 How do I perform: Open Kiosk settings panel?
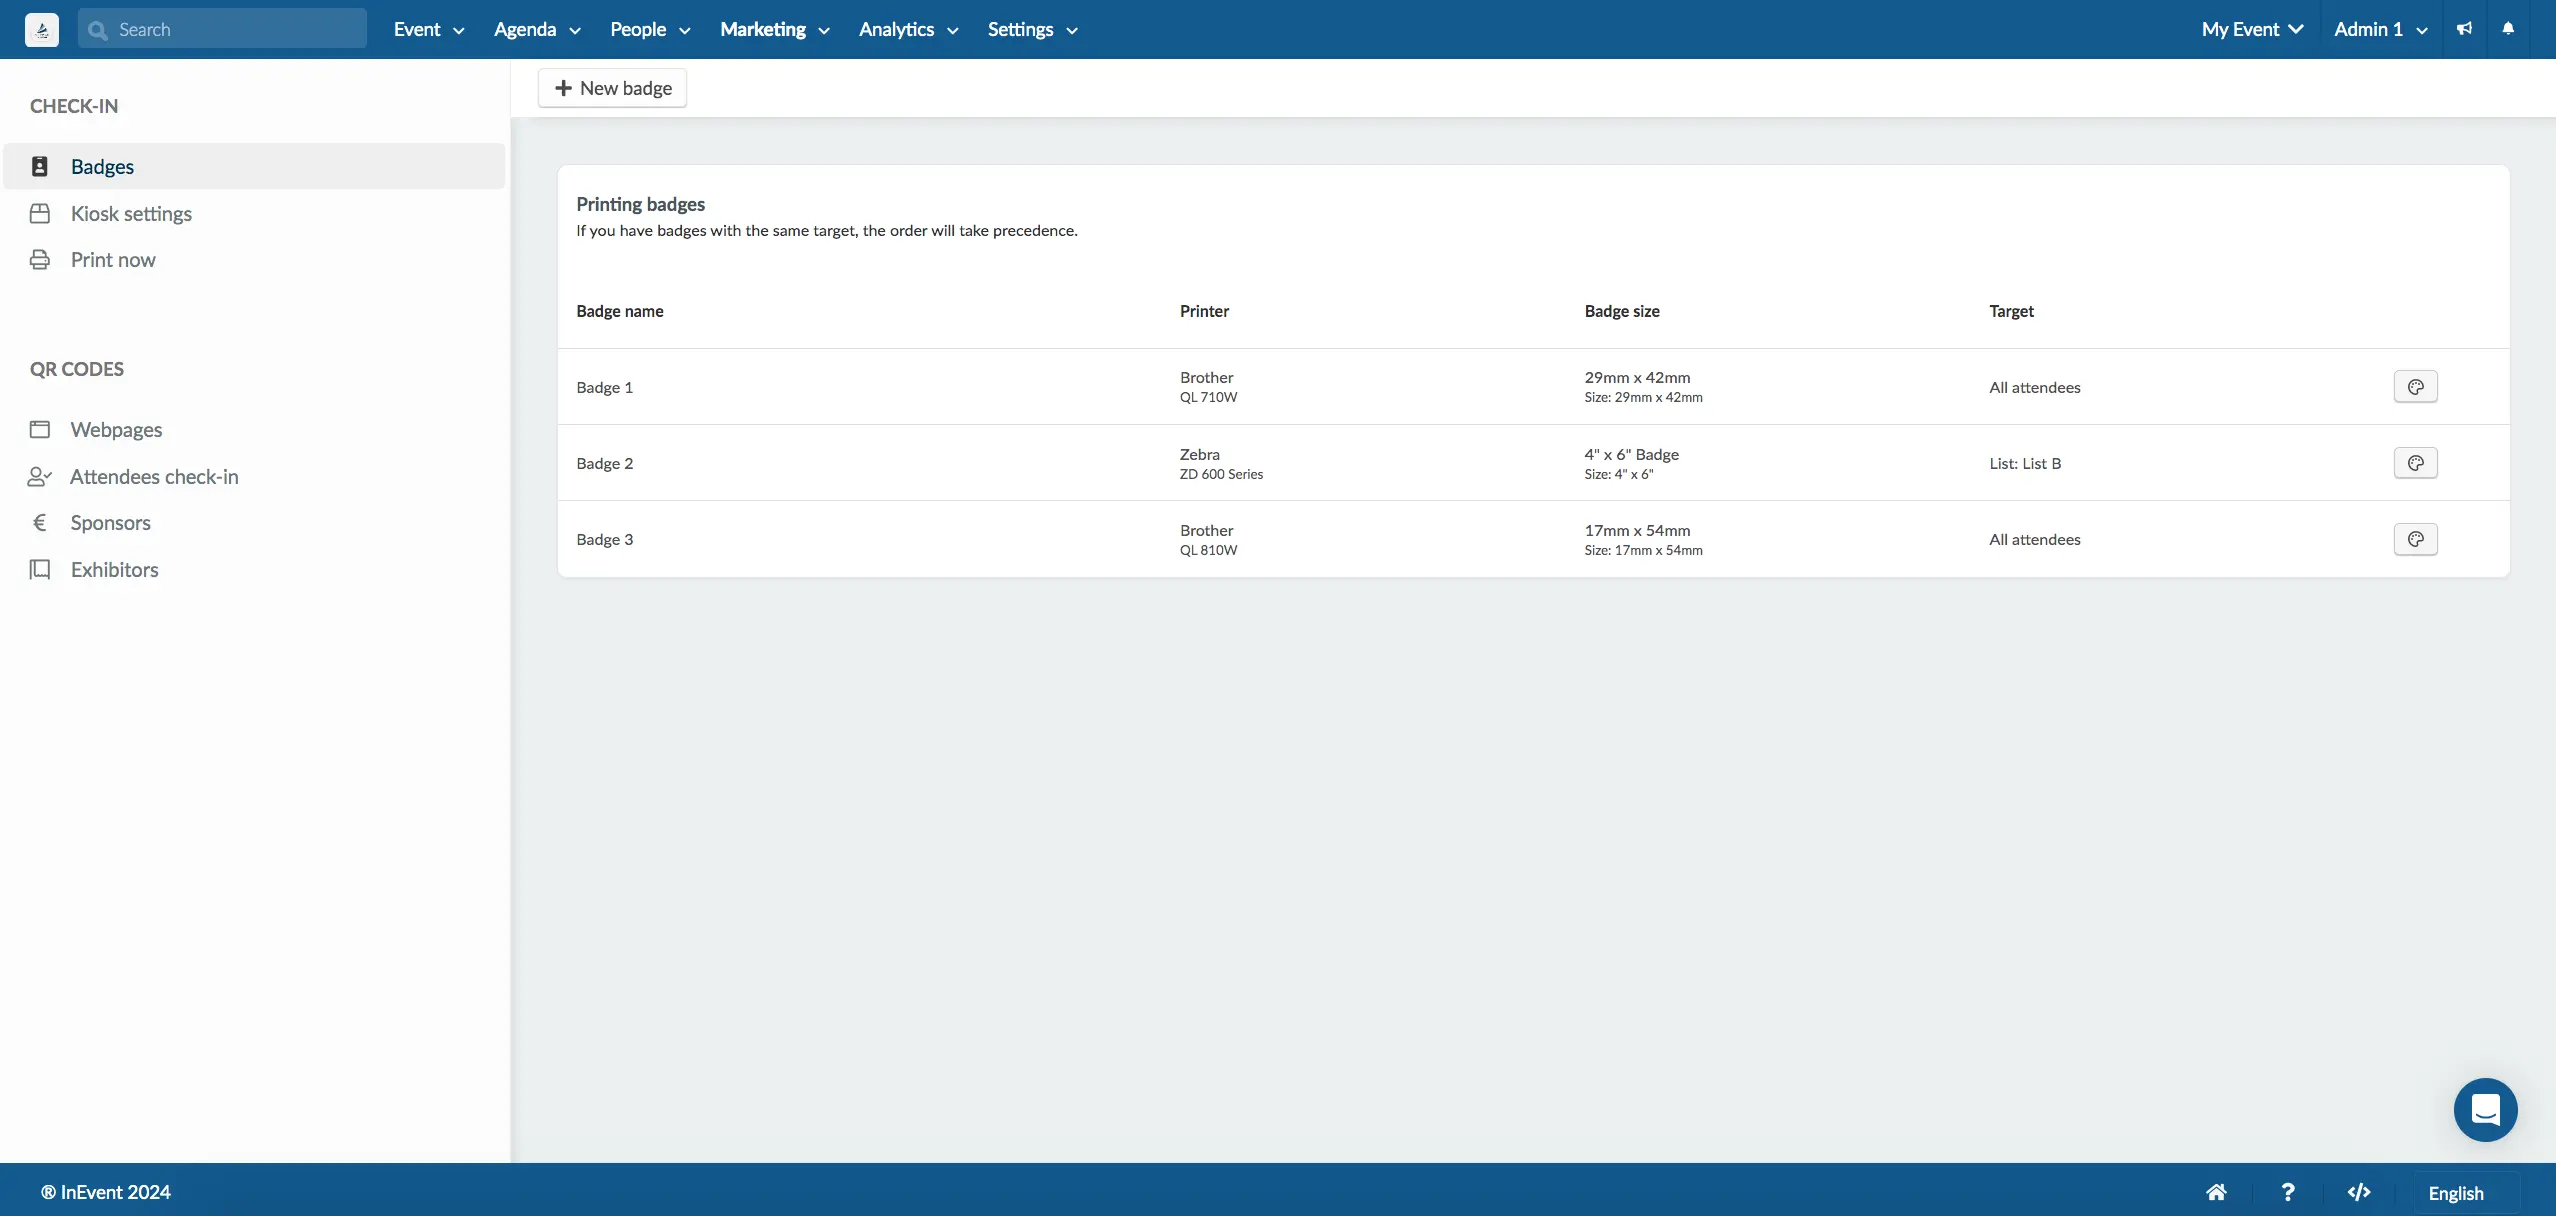click(130, 212)
